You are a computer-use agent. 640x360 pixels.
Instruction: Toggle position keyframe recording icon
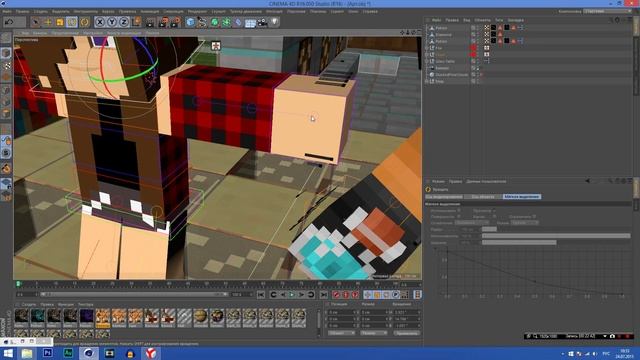pyautogui.click(x=367, y=294)
